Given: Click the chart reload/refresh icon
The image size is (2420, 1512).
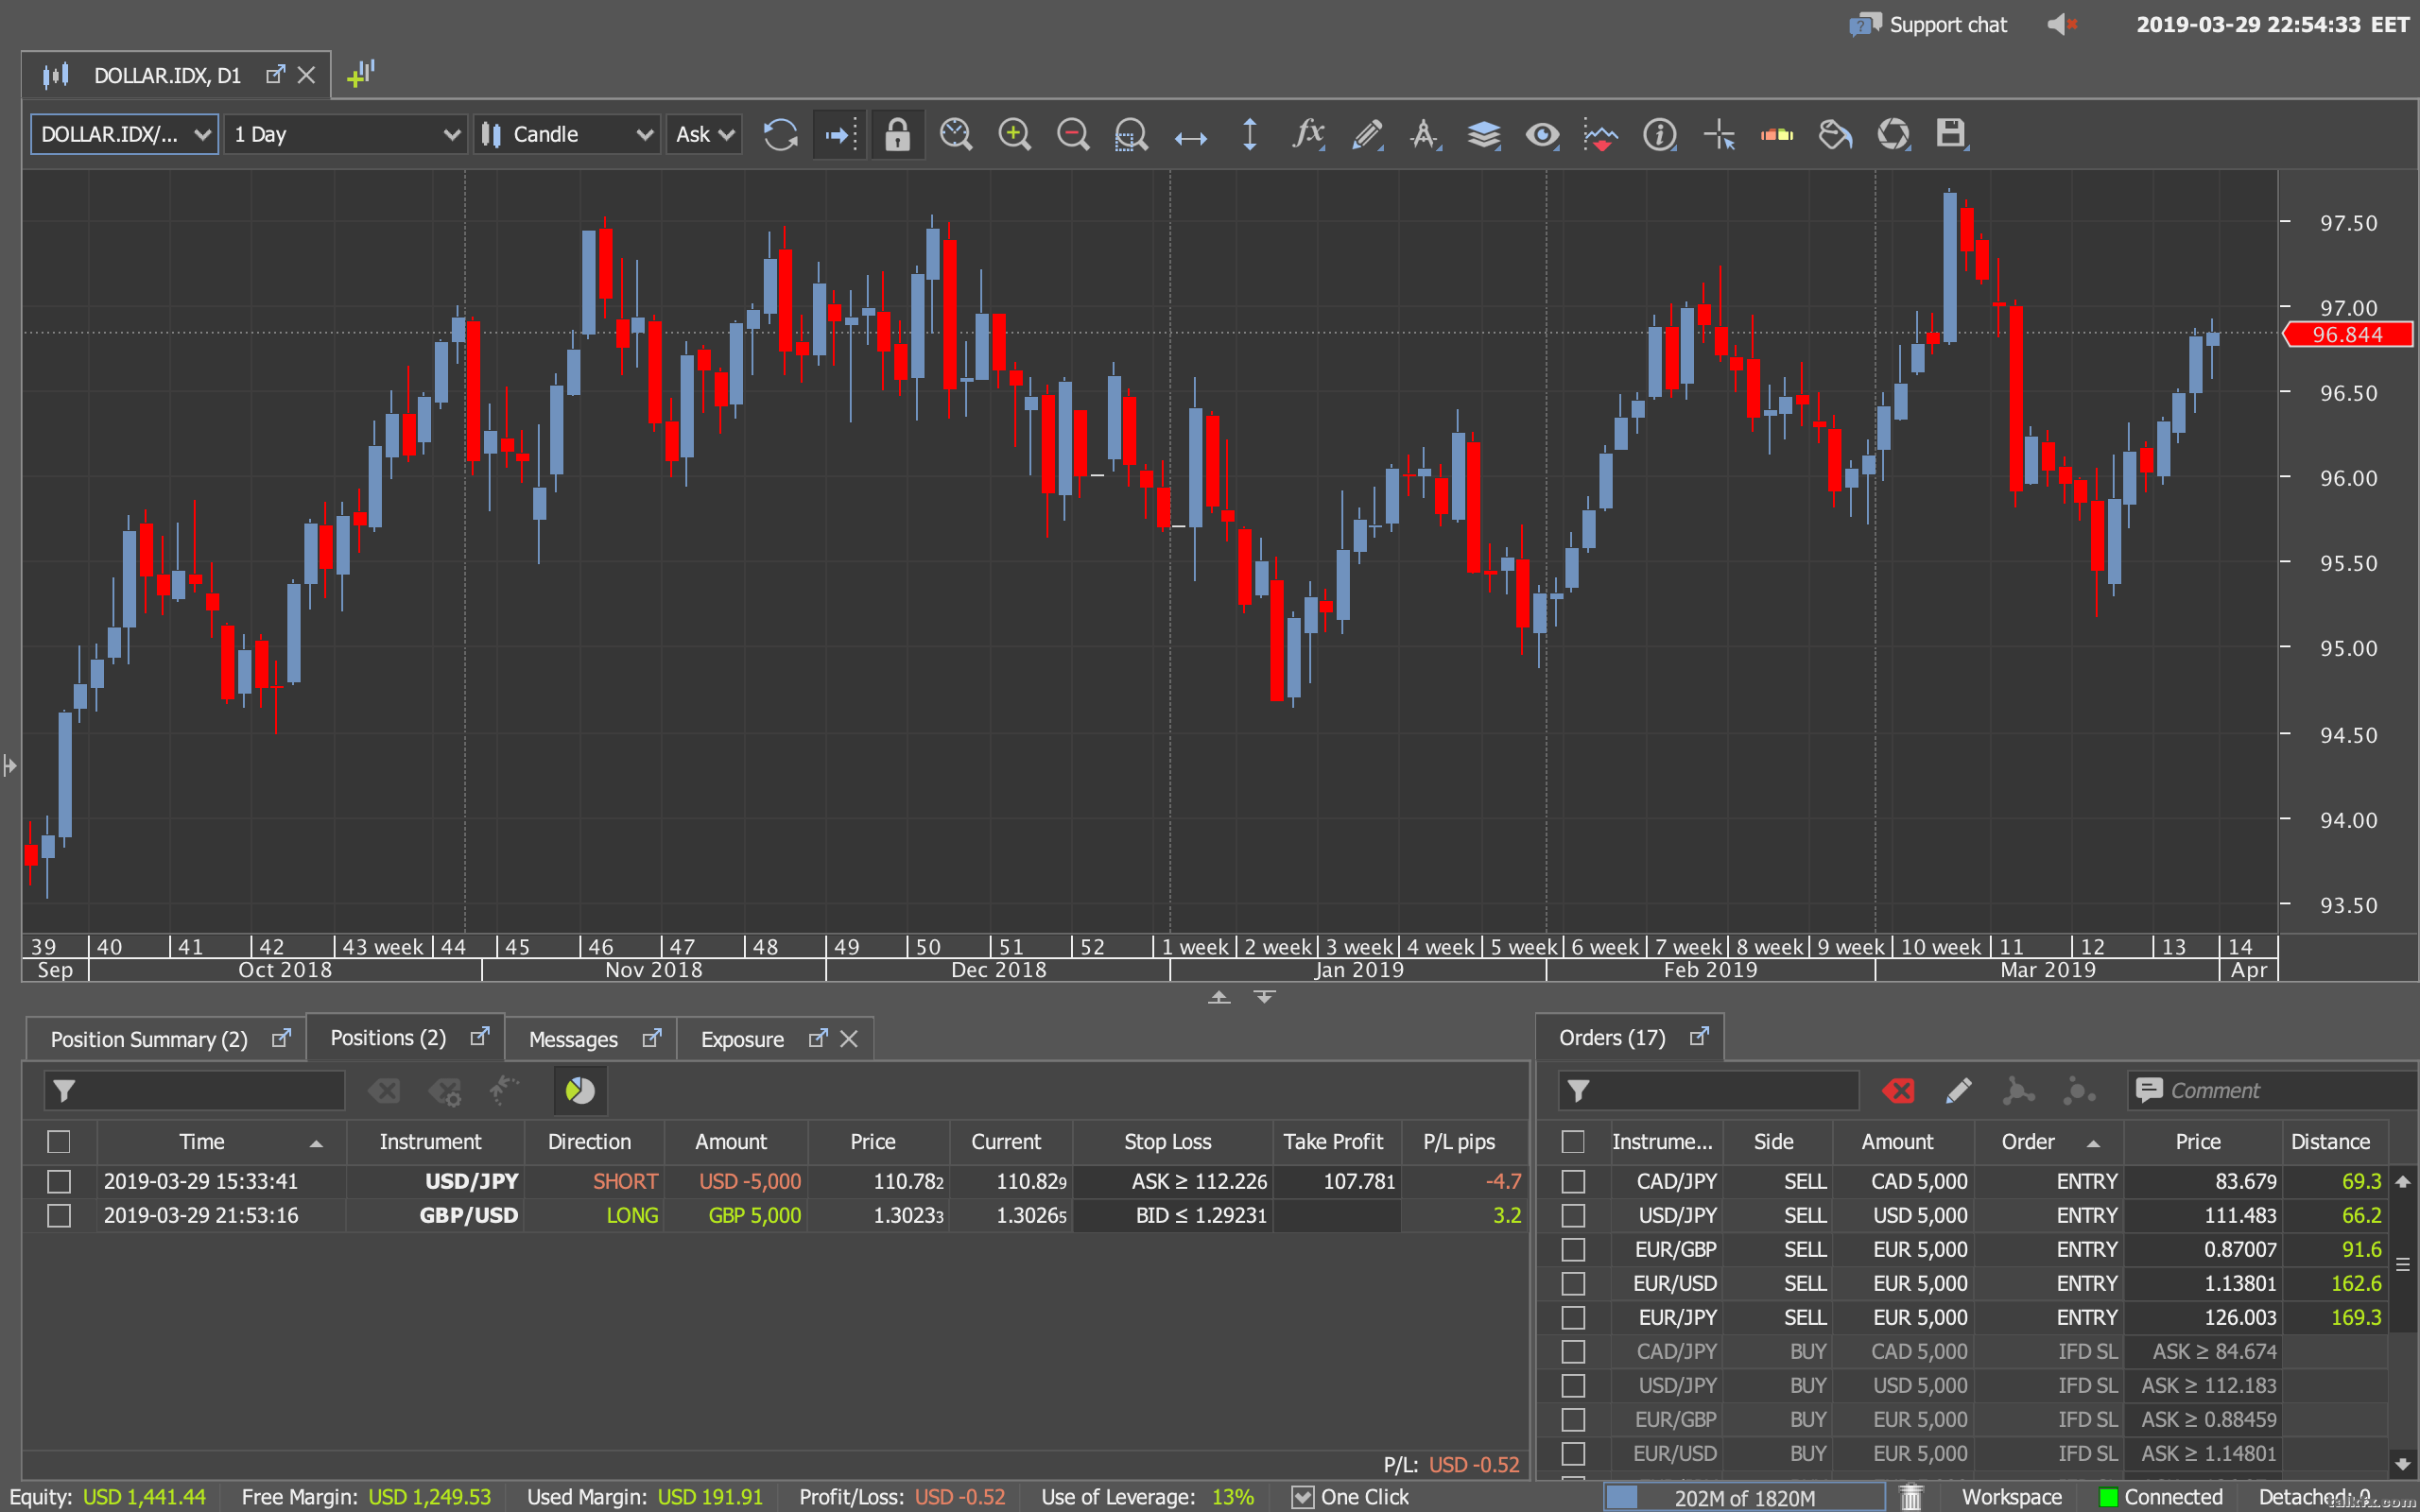Looking at the screenshot, I should 780,134.
